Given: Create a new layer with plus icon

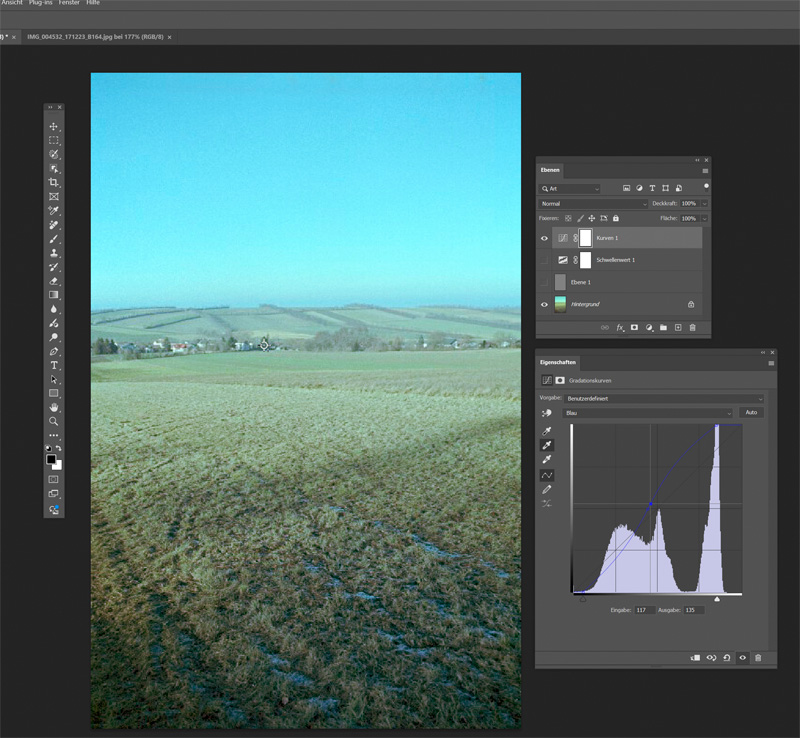Looking at the screenshot, I should (x=678, y=328).
